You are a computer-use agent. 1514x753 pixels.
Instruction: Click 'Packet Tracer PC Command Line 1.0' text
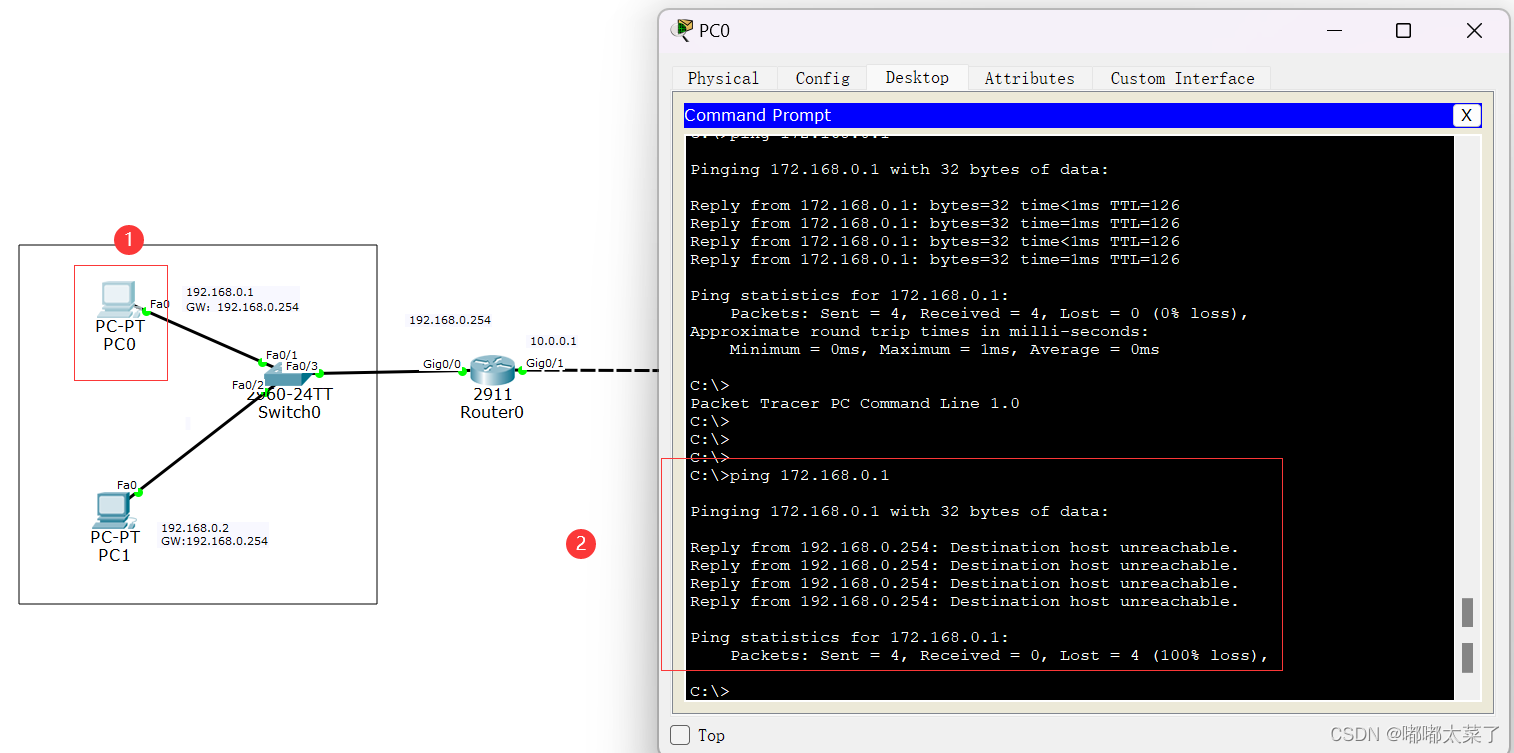pyautogui.click(x=855, y=403)
